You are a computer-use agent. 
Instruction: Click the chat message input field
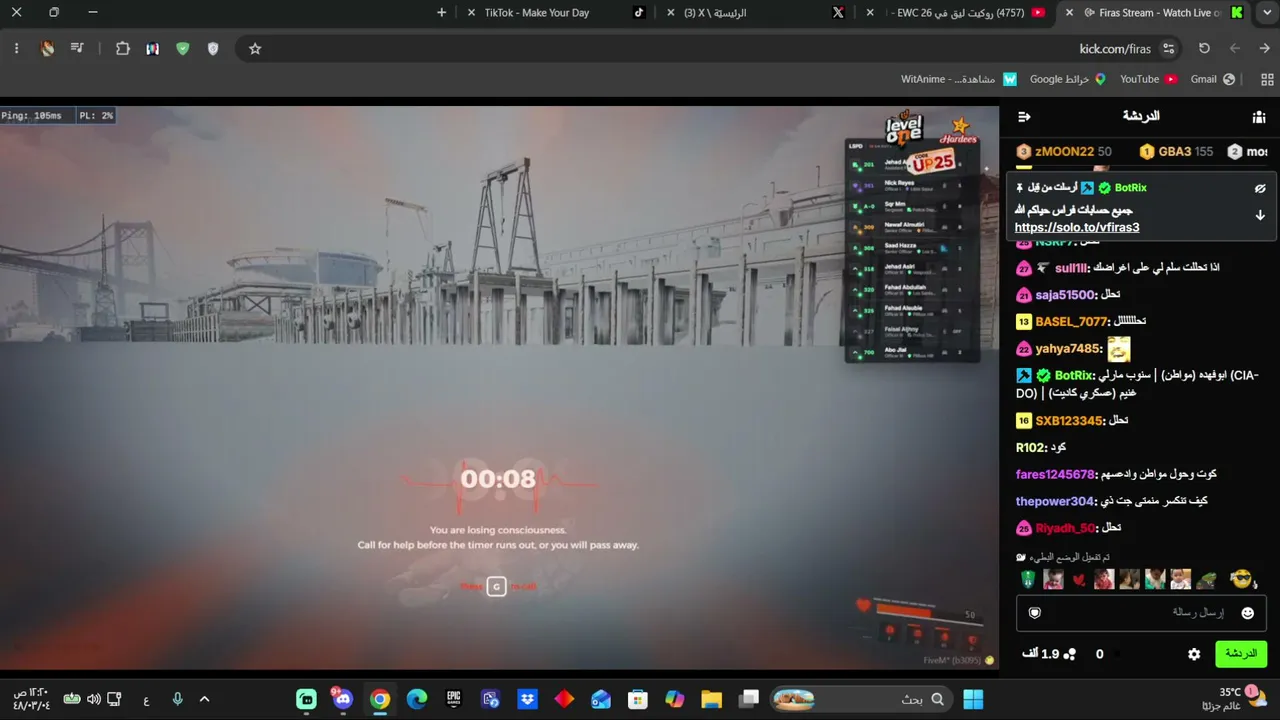(1141, 613)
